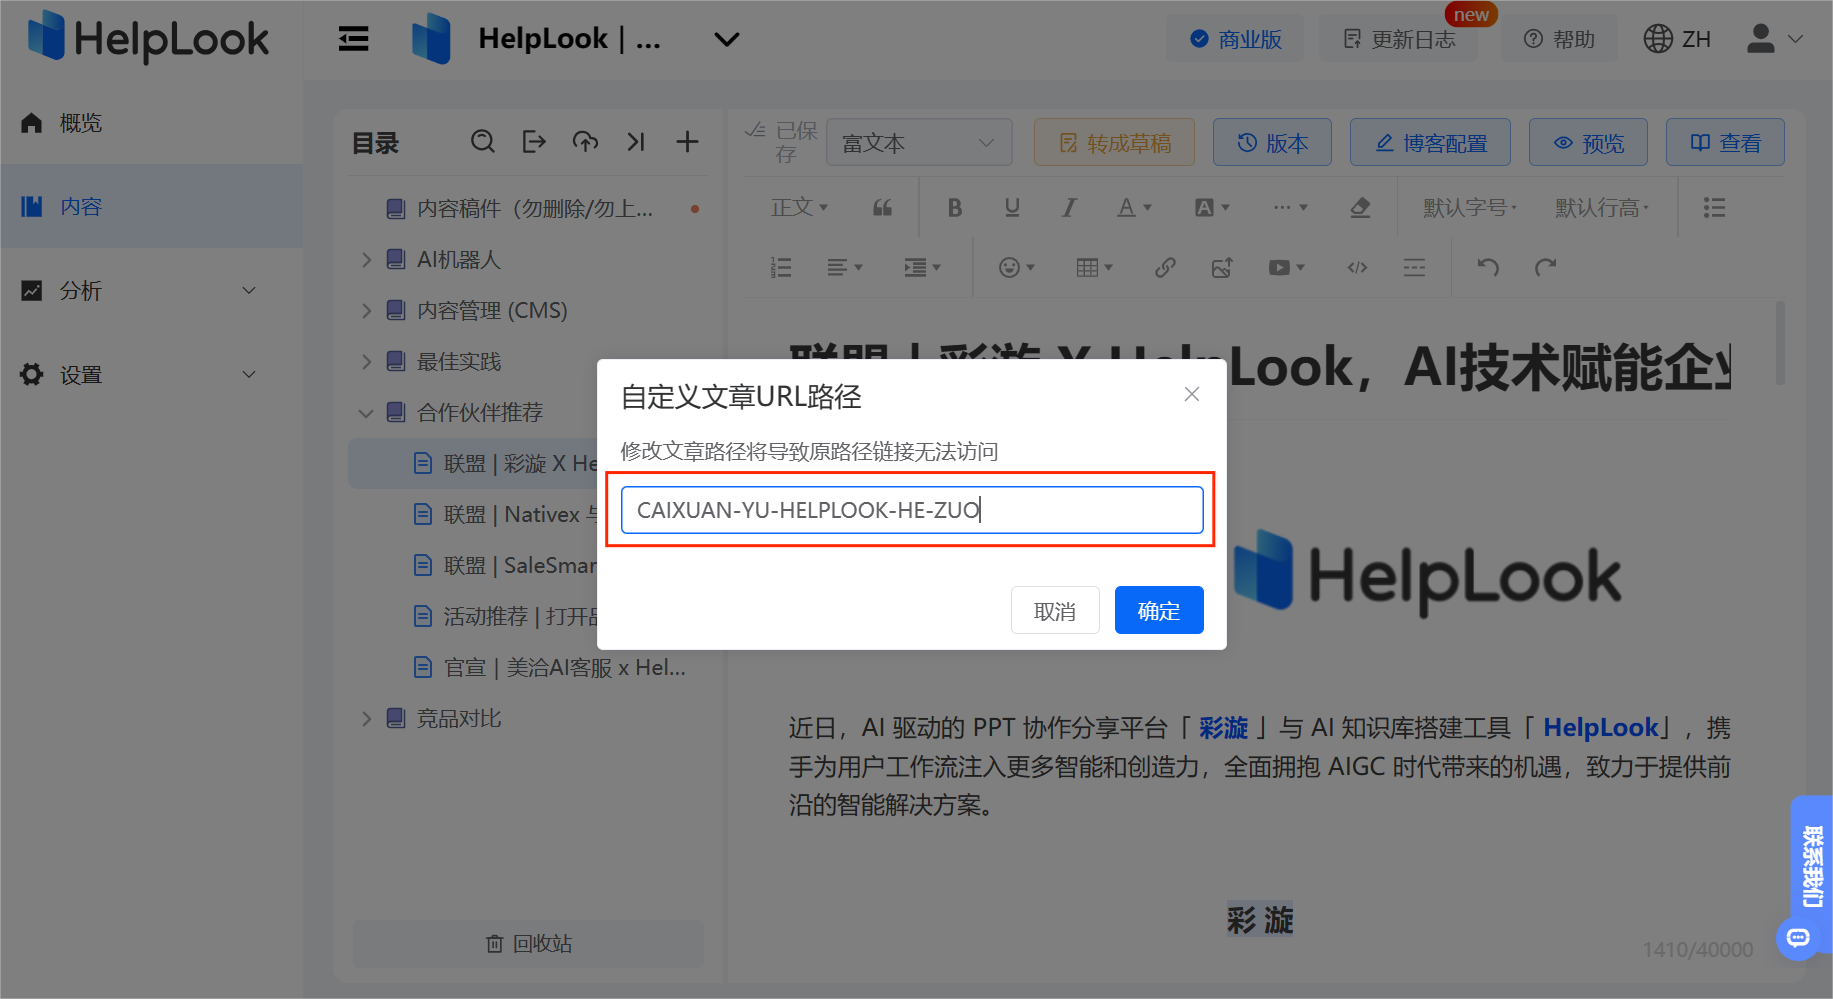
Task: Open 版本 history
Action: 1272,142
